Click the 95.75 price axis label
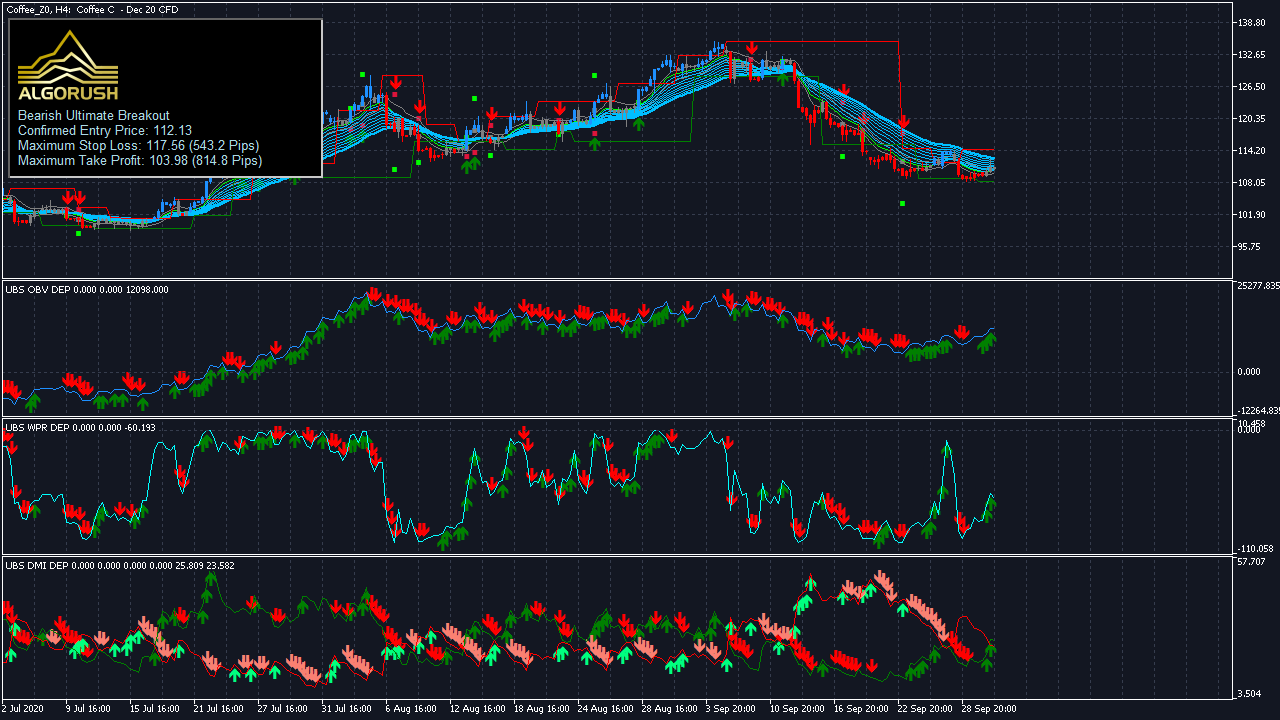 1250,246
